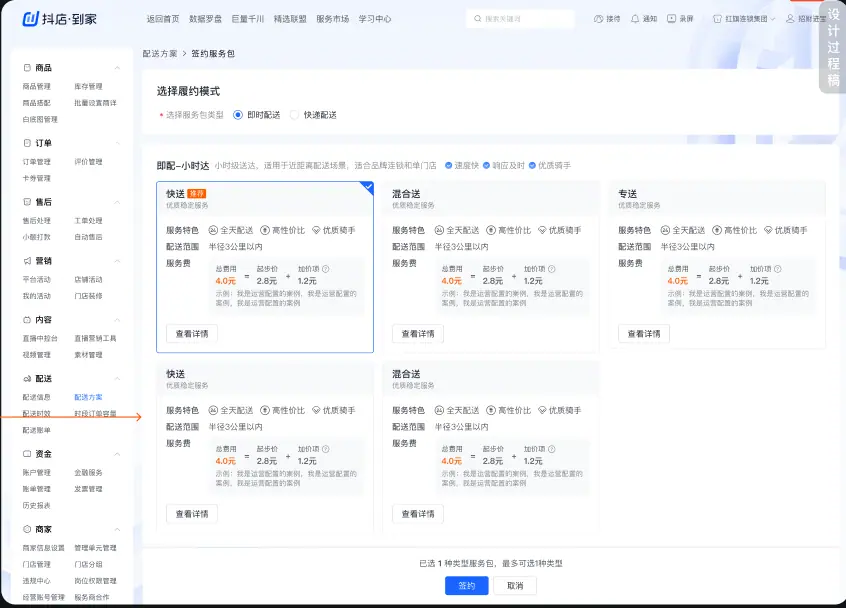
Task: Click the 加价项 help icon in top 混合送 card
Action: point(551,269)
